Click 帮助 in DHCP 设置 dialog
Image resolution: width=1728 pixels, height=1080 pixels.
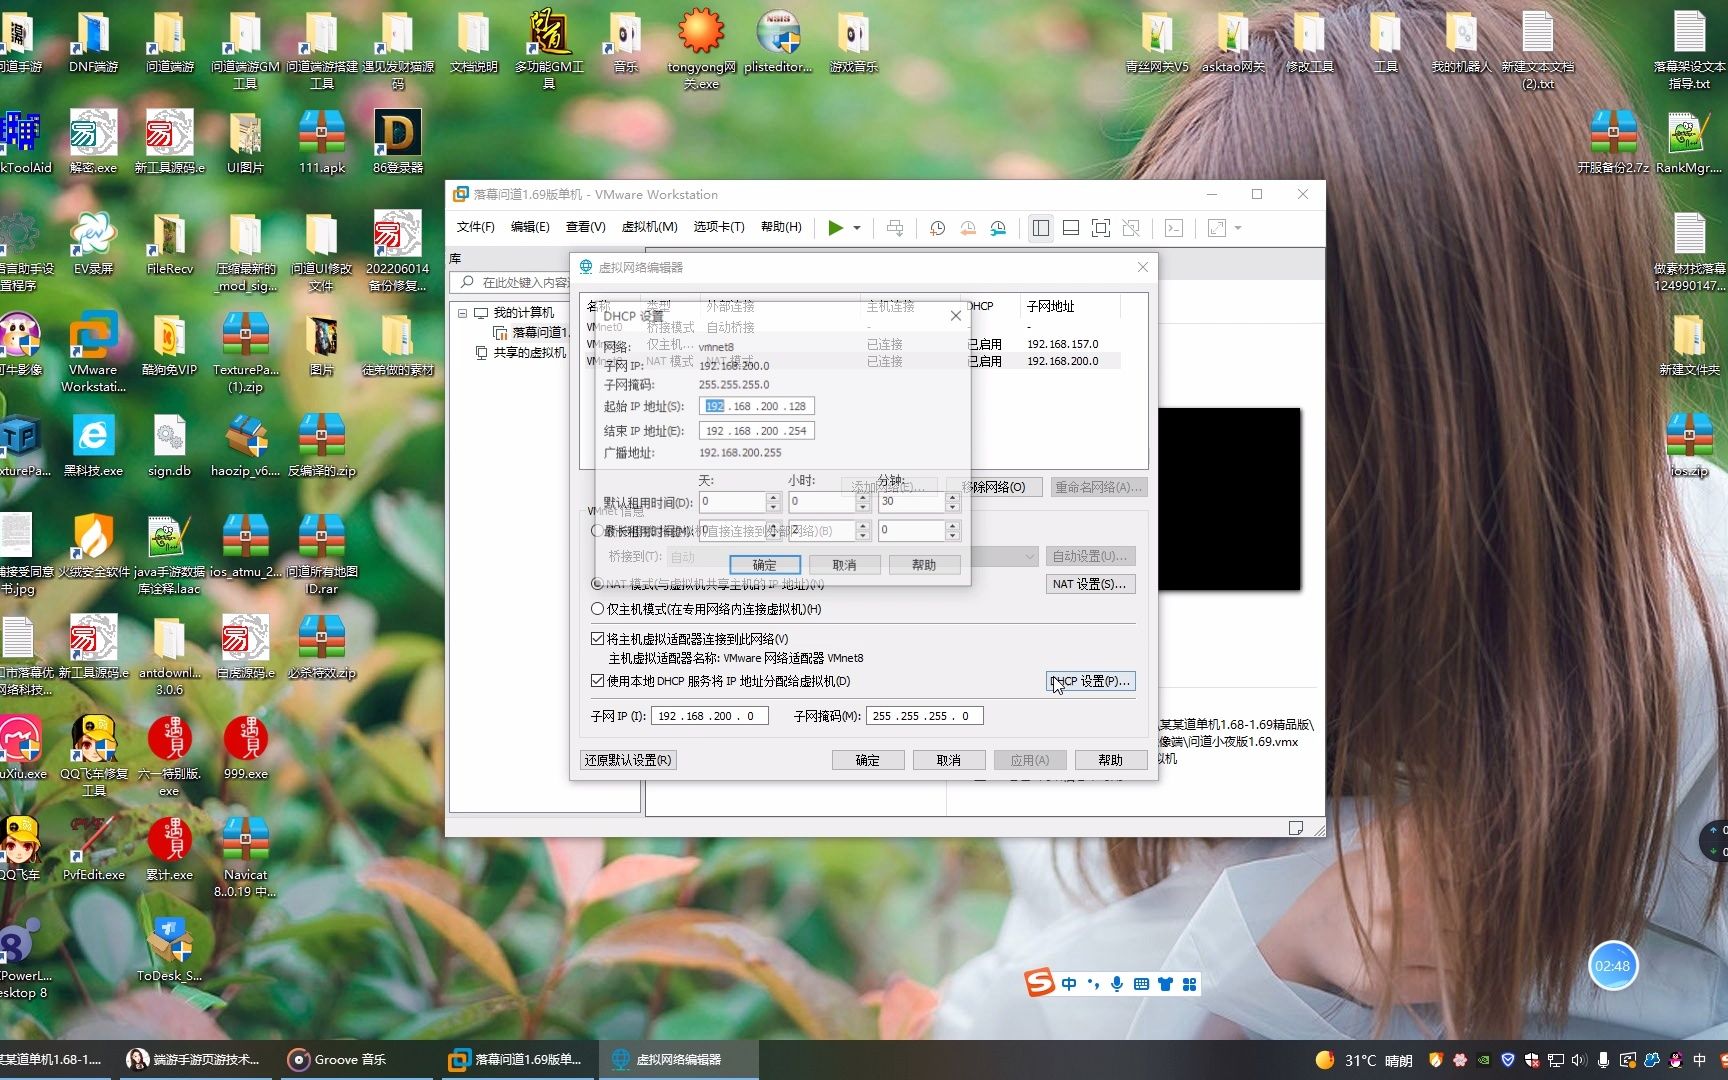click(x=924, y=565)
